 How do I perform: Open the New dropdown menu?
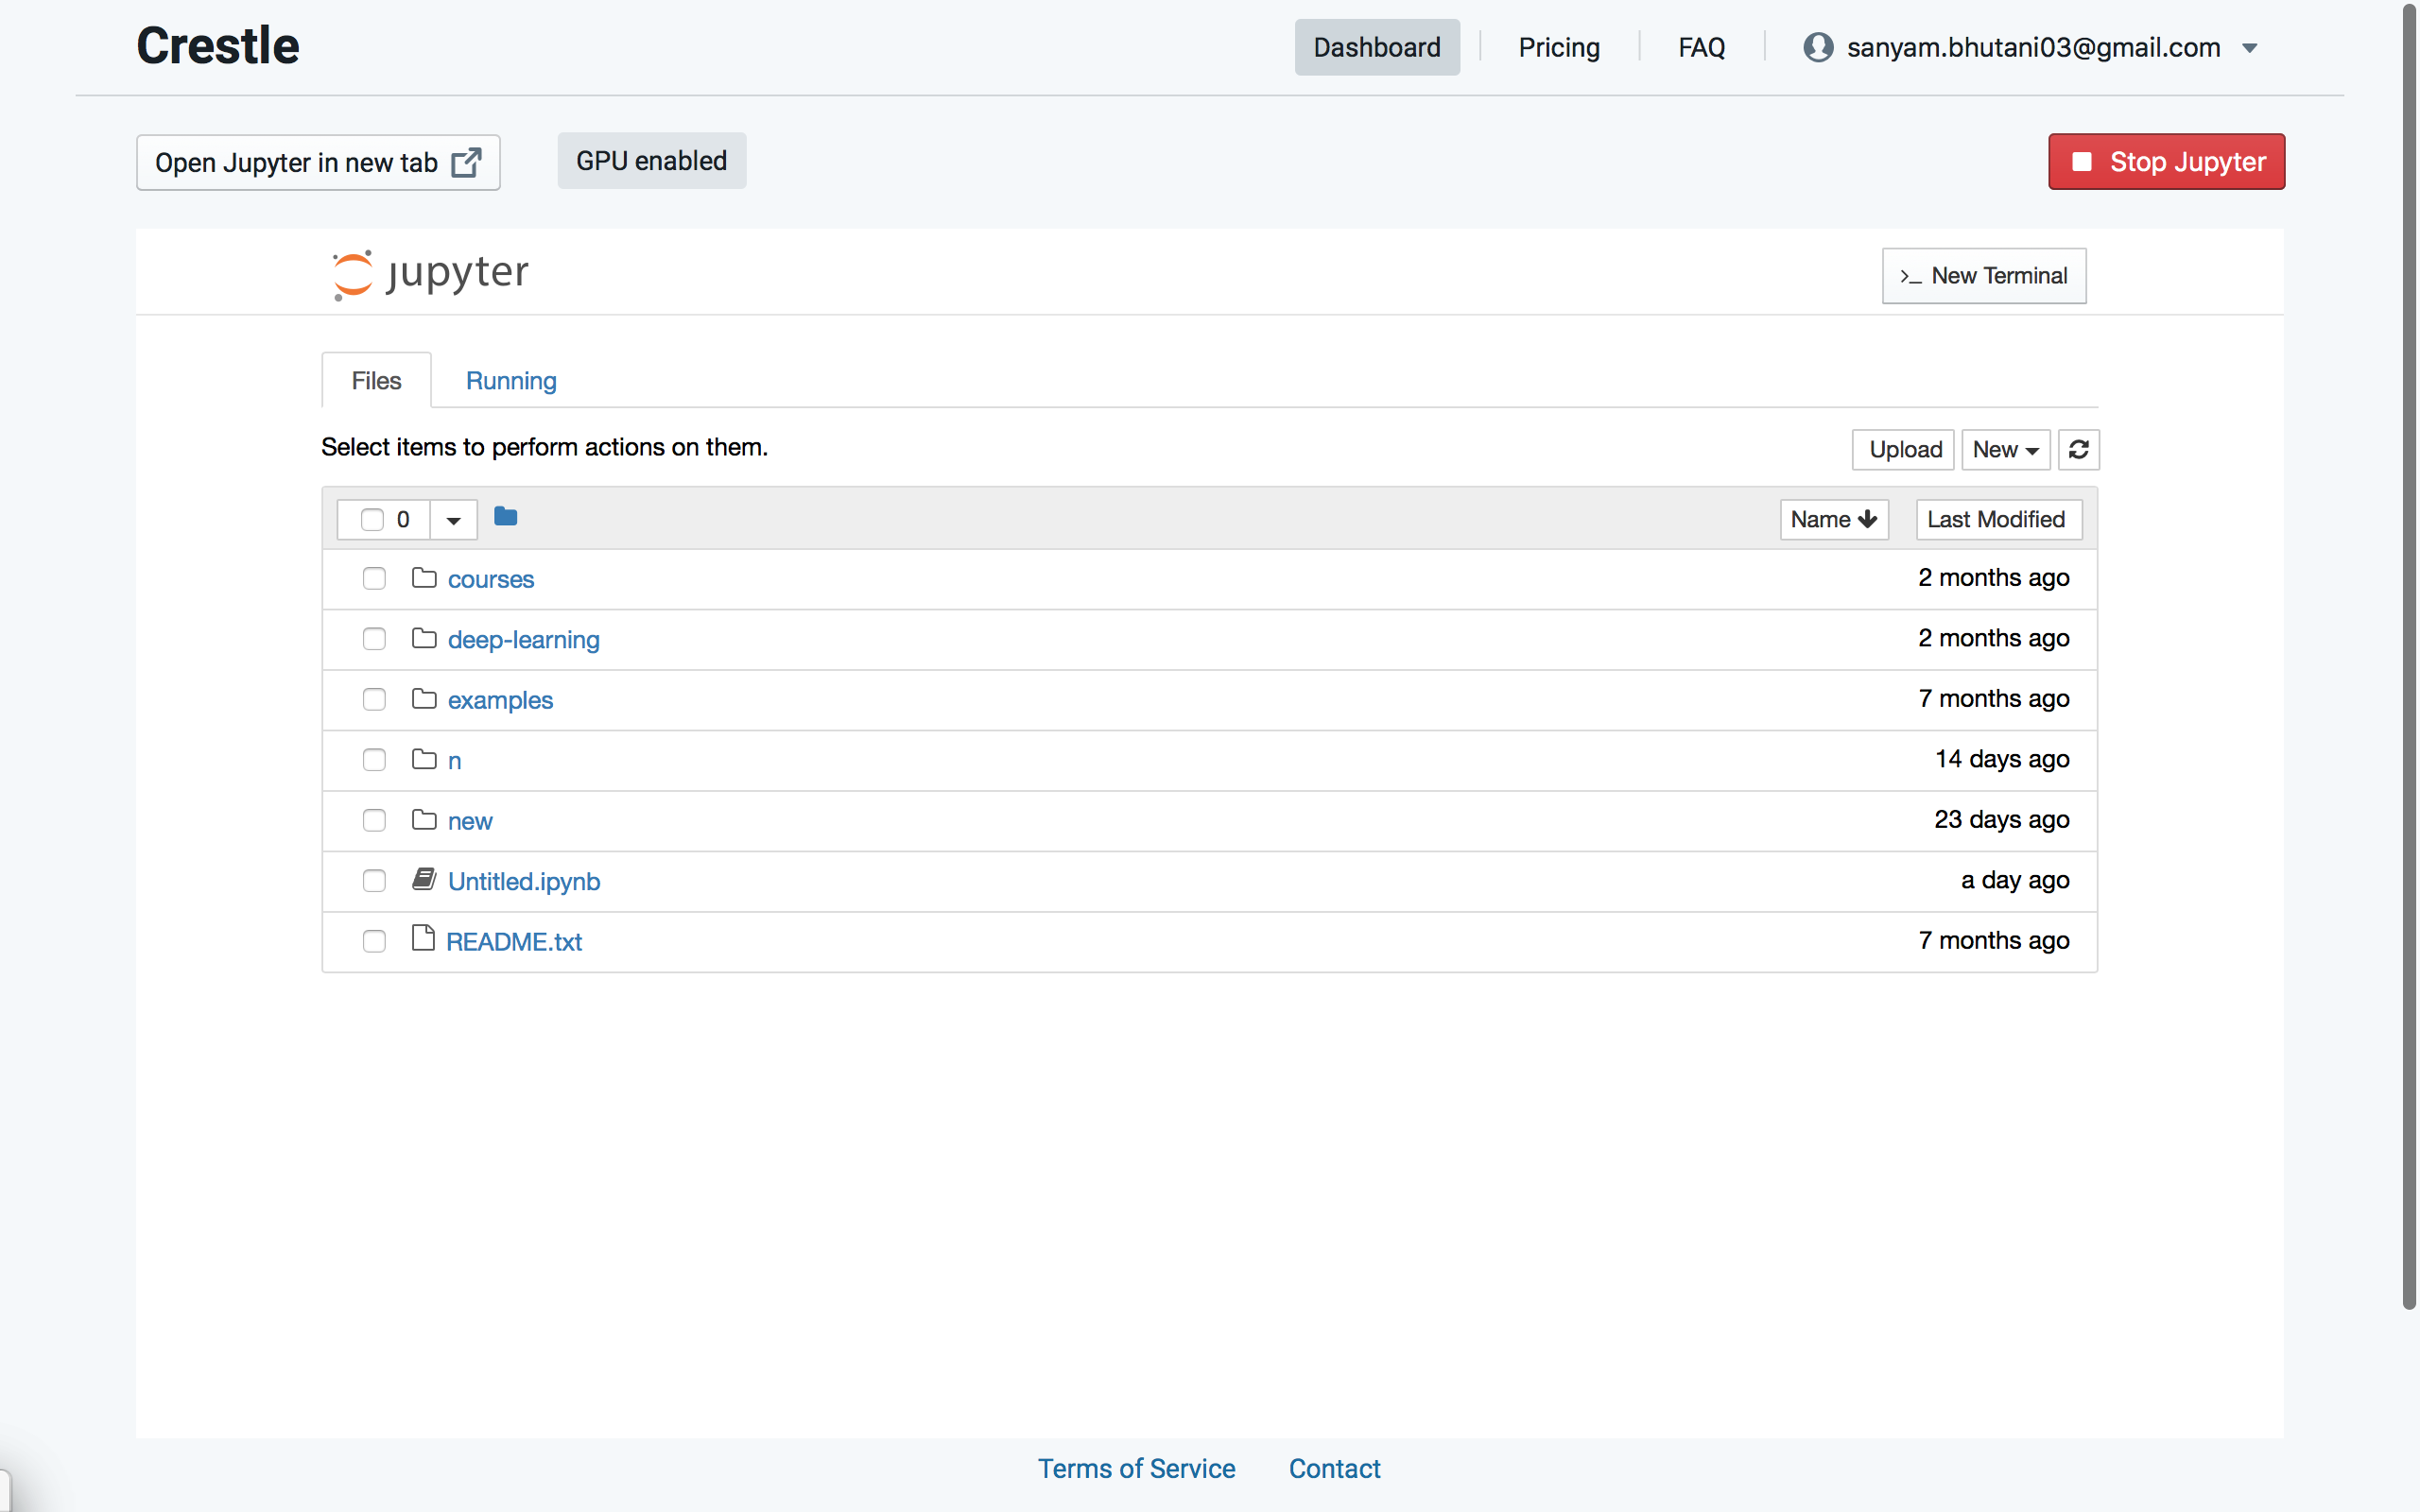pyautogui.click(x=2005, y=450)
